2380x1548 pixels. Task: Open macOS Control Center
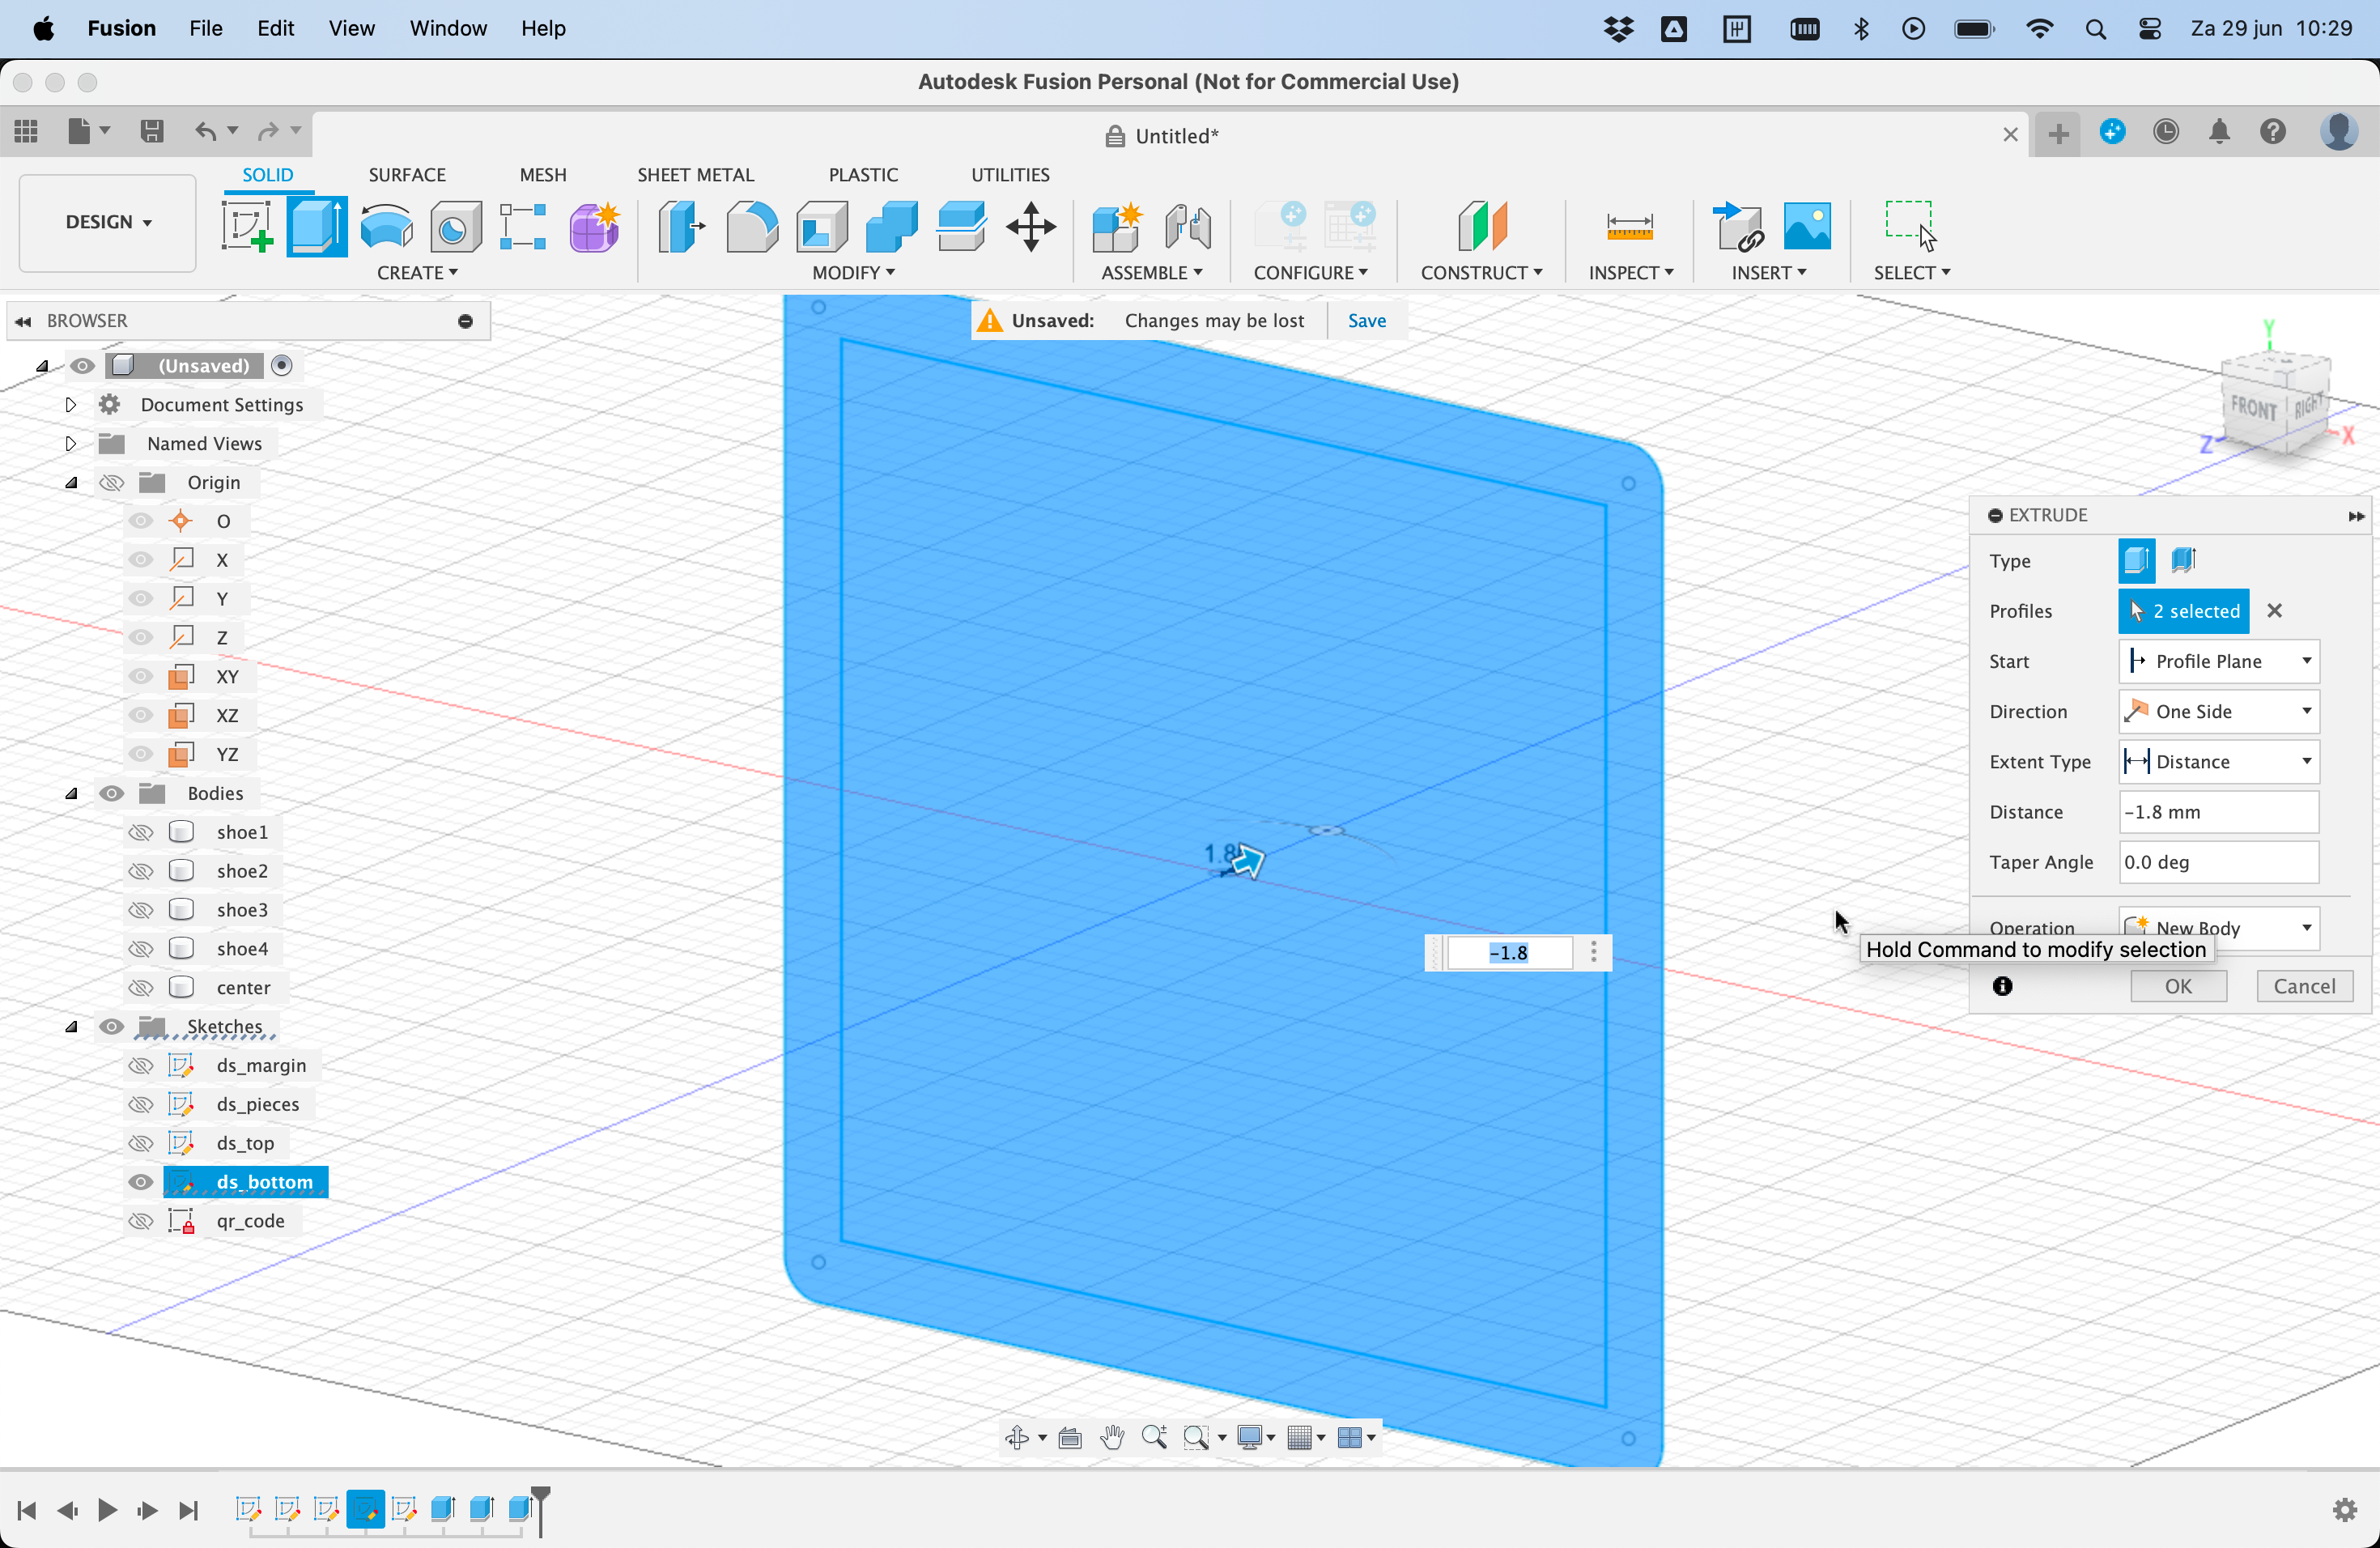[x=2150, y=29]
